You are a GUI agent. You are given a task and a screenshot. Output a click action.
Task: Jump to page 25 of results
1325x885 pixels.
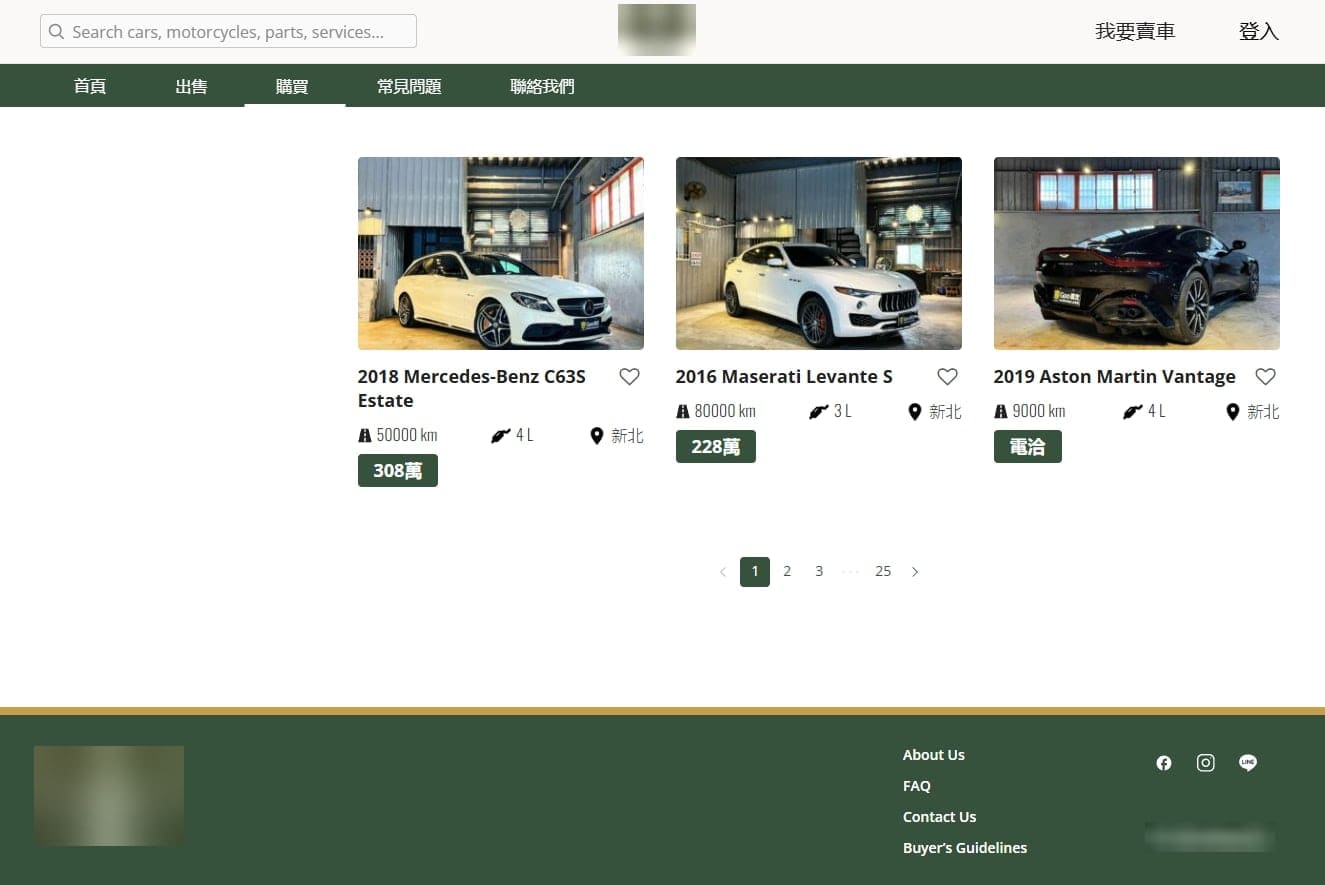(883, 572)
